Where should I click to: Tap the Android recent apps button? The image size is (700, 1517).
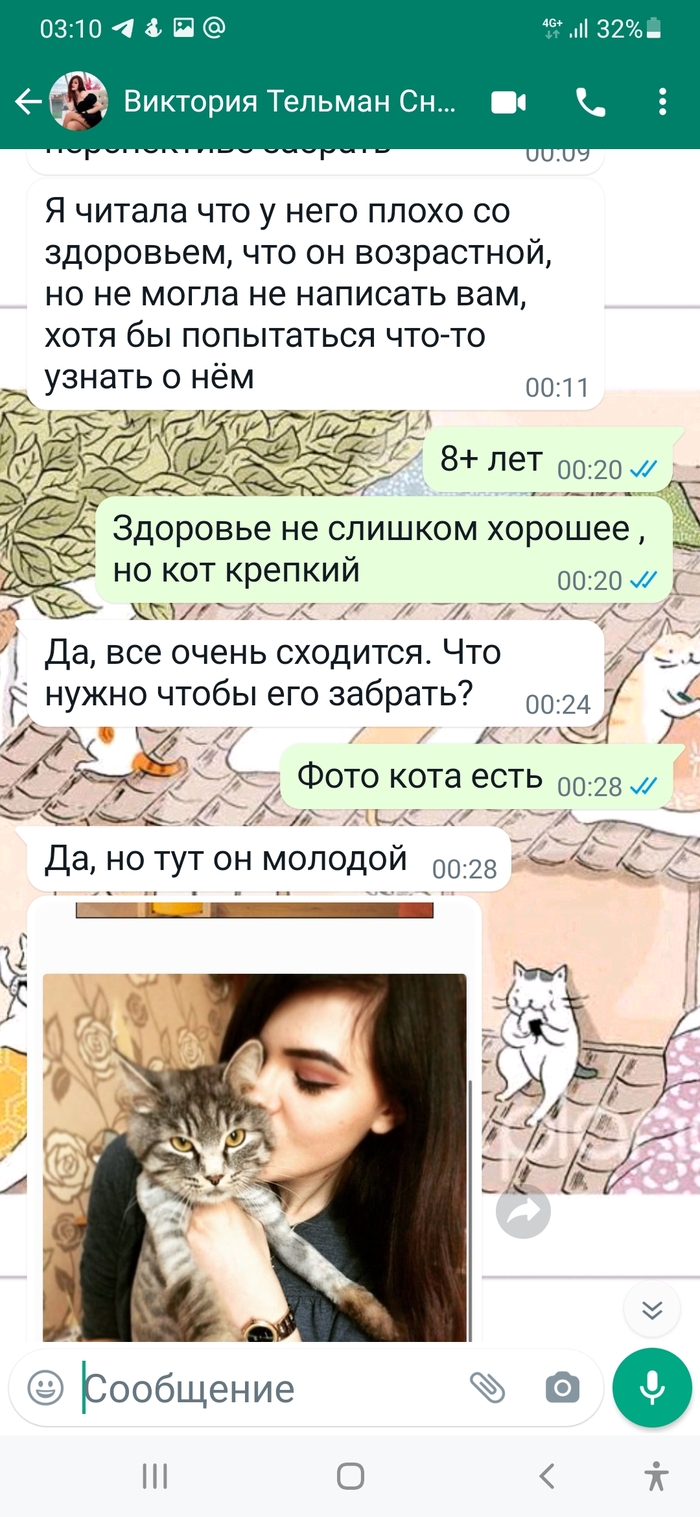tap(154, 1476)
